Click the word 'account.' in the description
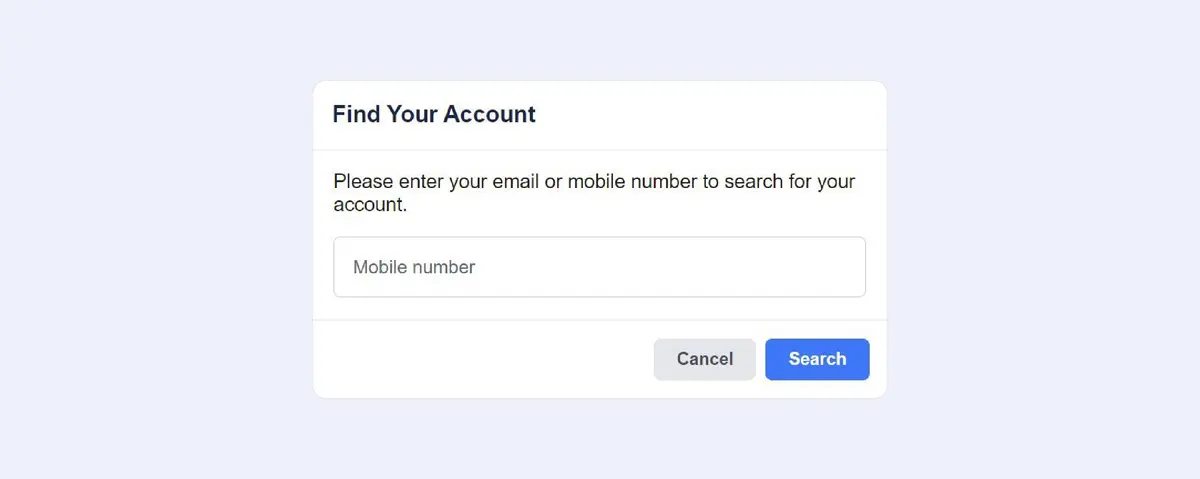1200x479 pixels. (x=370, y=206)
